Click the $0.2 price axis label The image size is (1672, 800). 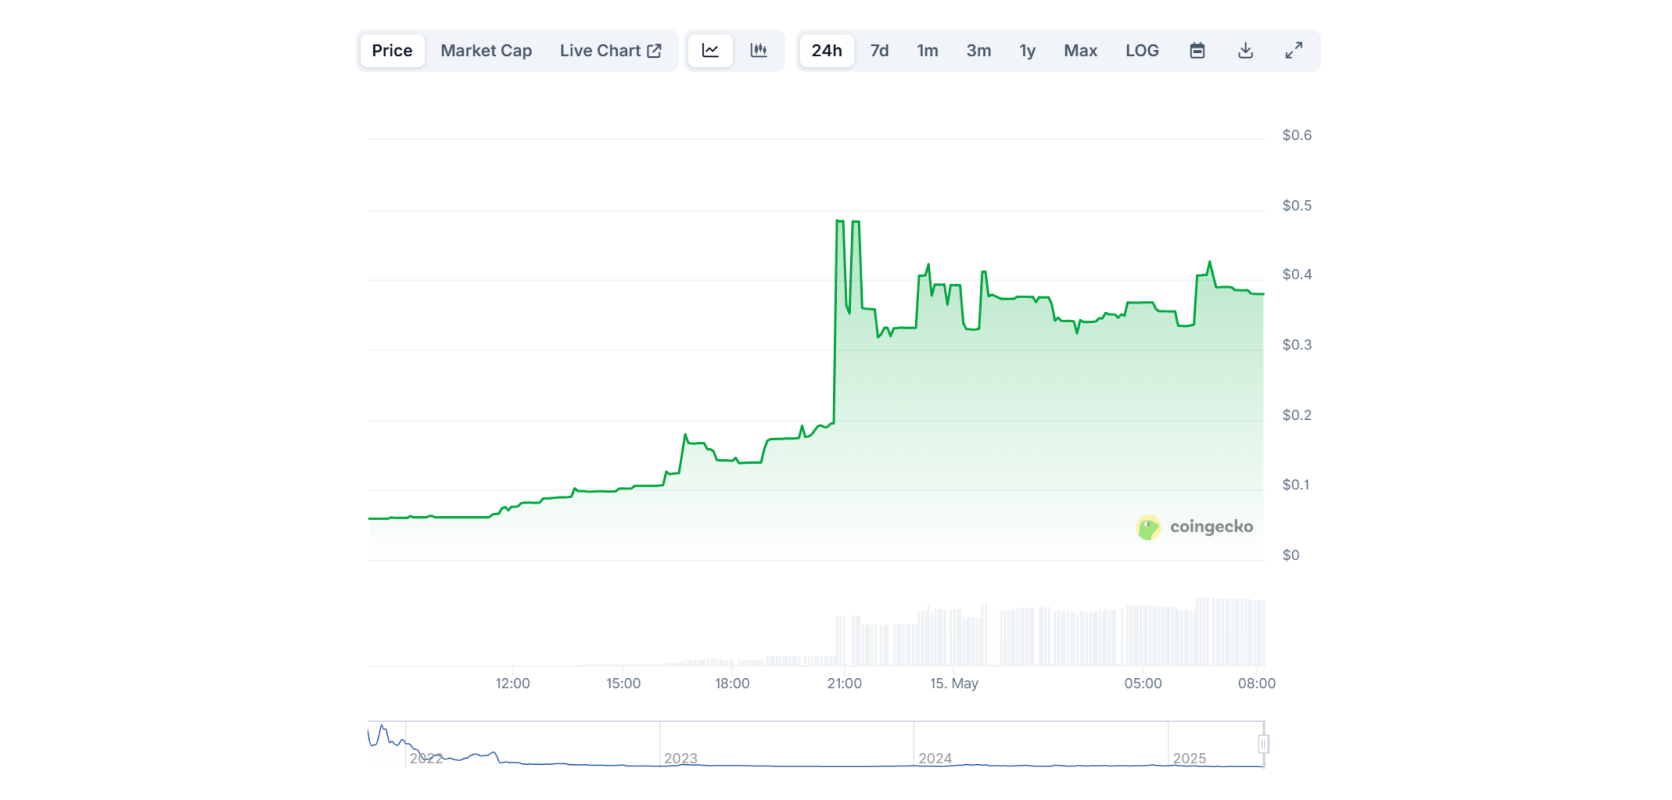coord(1297,415)
